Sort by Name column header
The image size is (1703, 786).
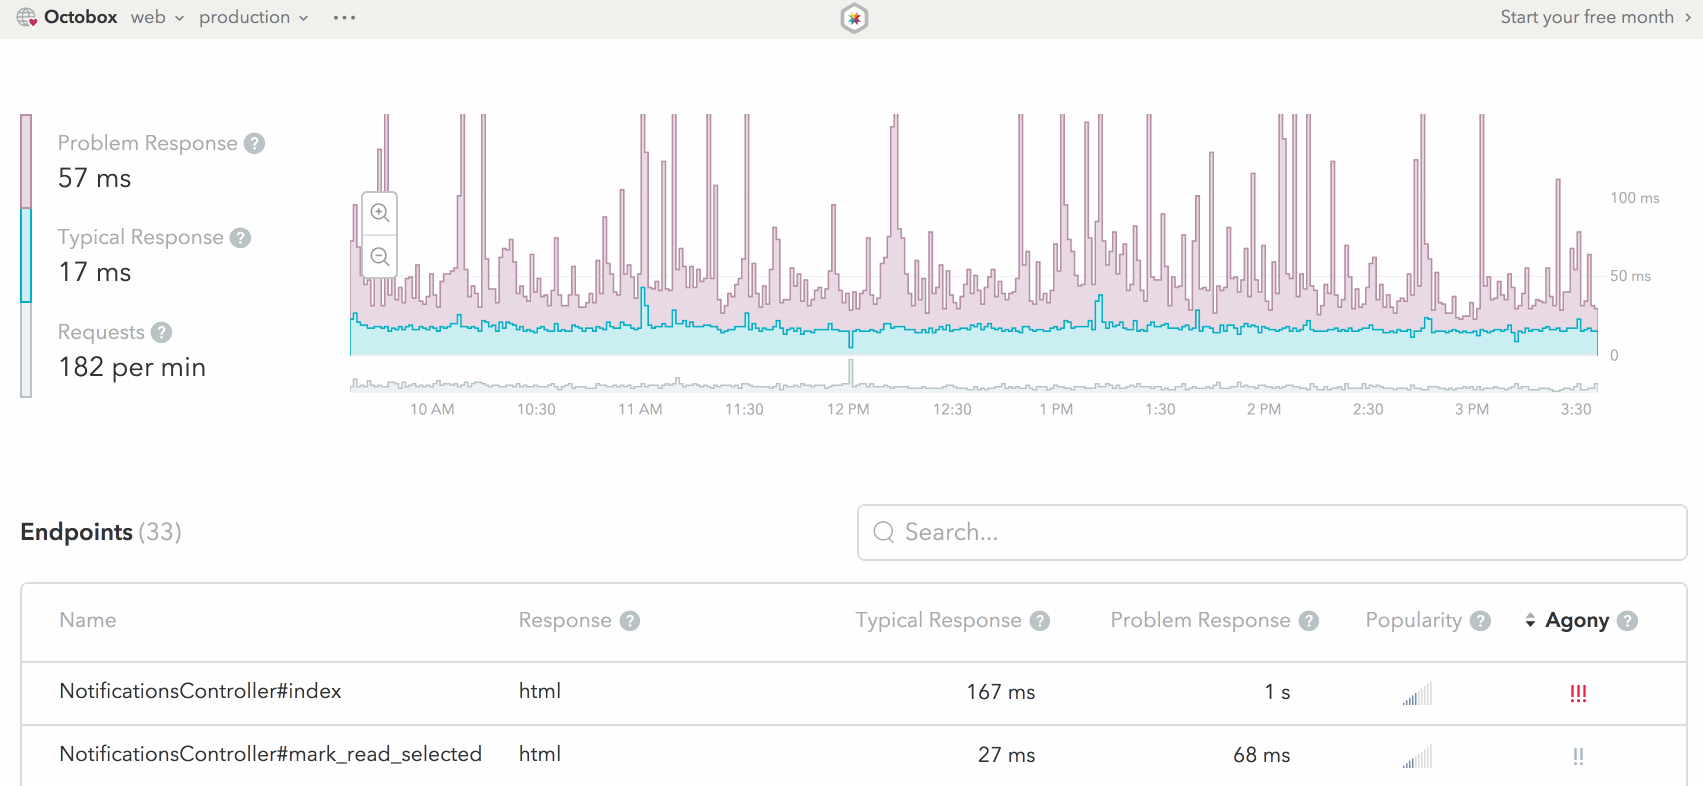pyautogui.click(x=88, y=620)
